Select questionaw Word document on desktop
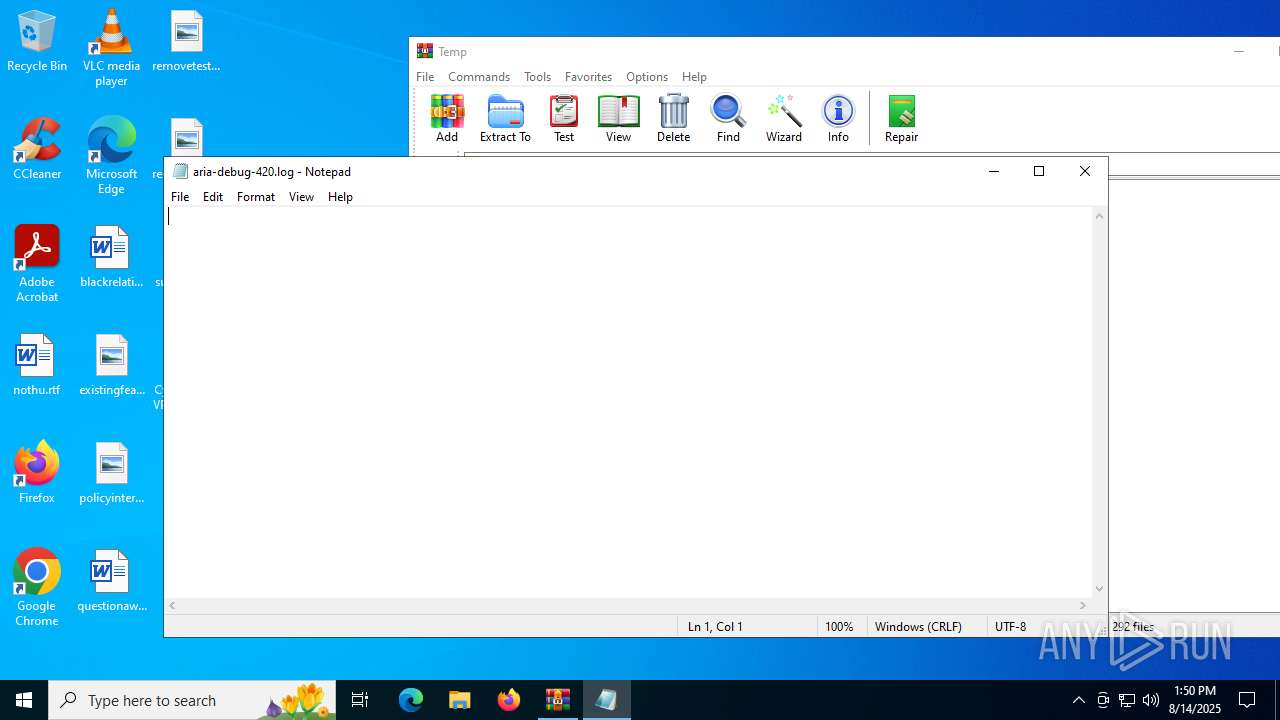Image resolution: width=1280 pixels, height=720 pixels. click(x=111, y=582)
